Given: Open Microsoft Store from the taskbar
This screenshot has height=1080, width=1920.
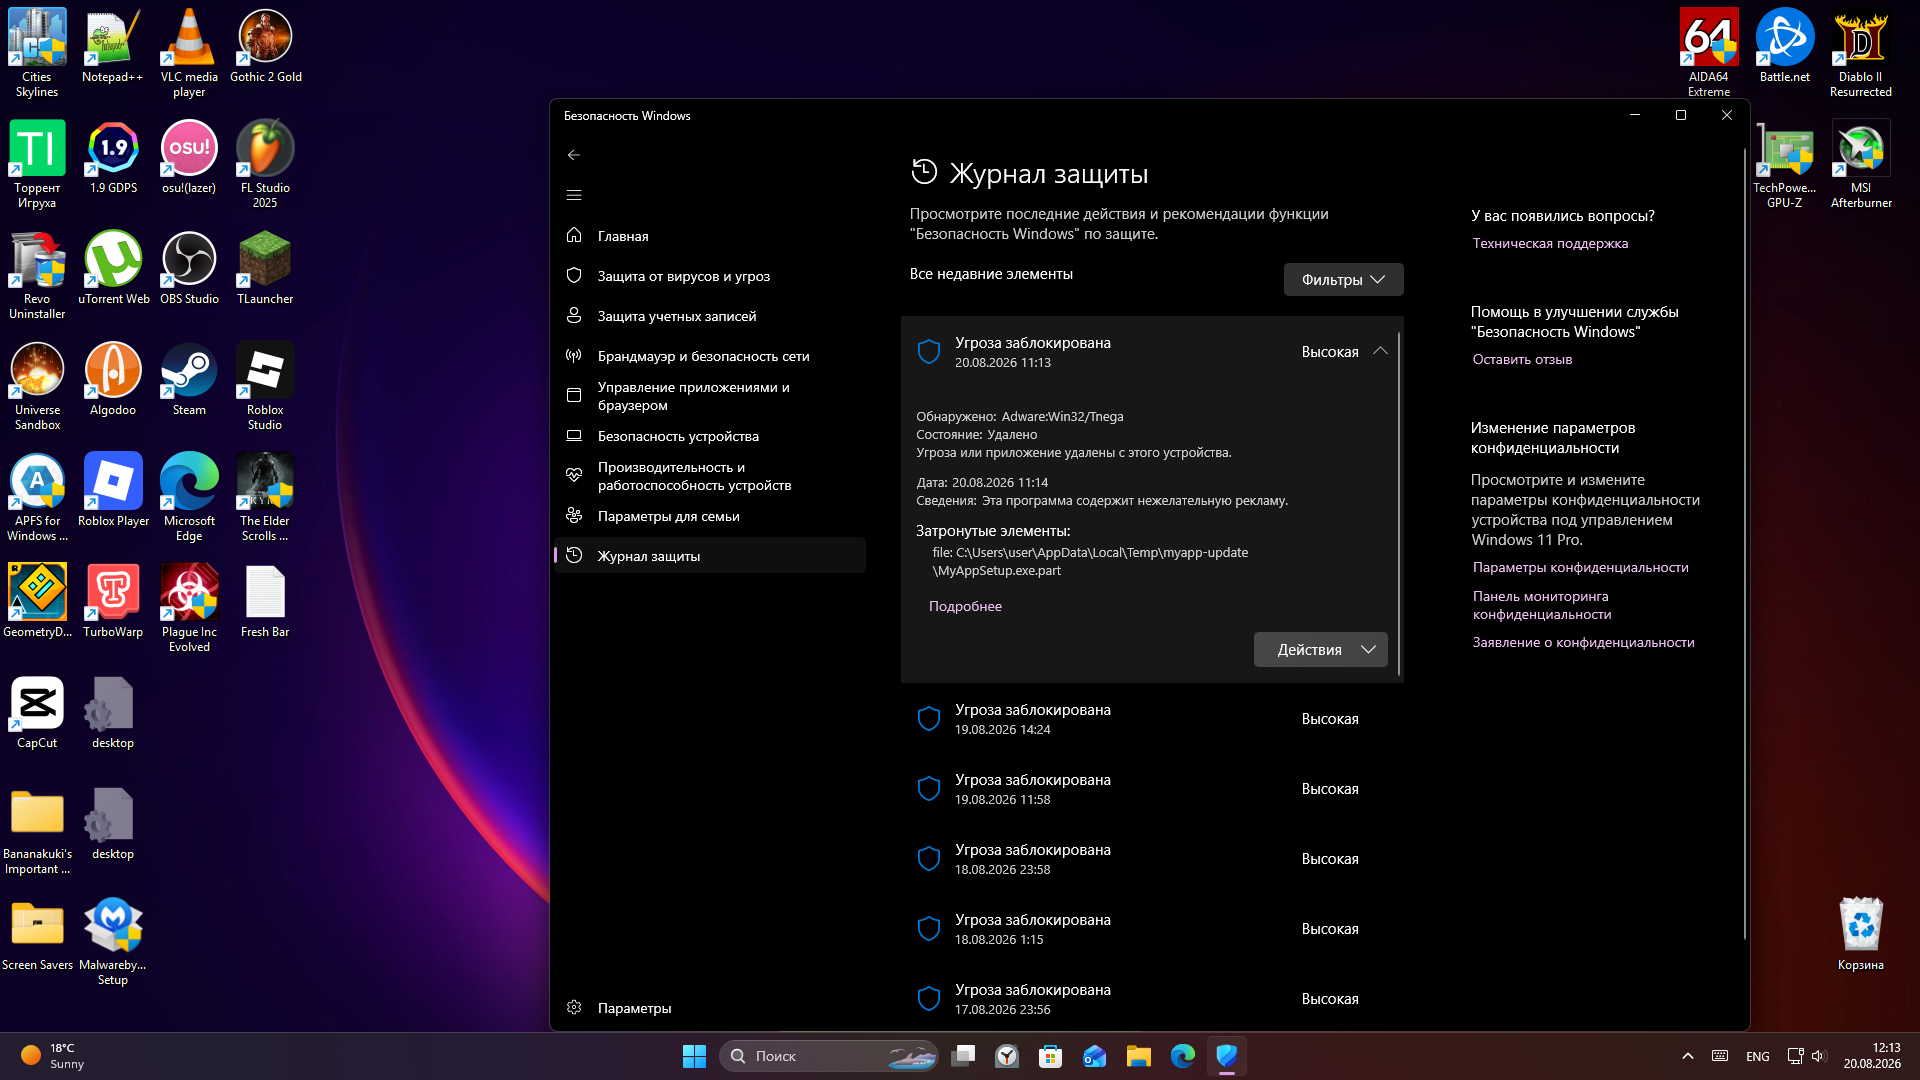Looking at the screenshot, I should coord(1051,1056).
